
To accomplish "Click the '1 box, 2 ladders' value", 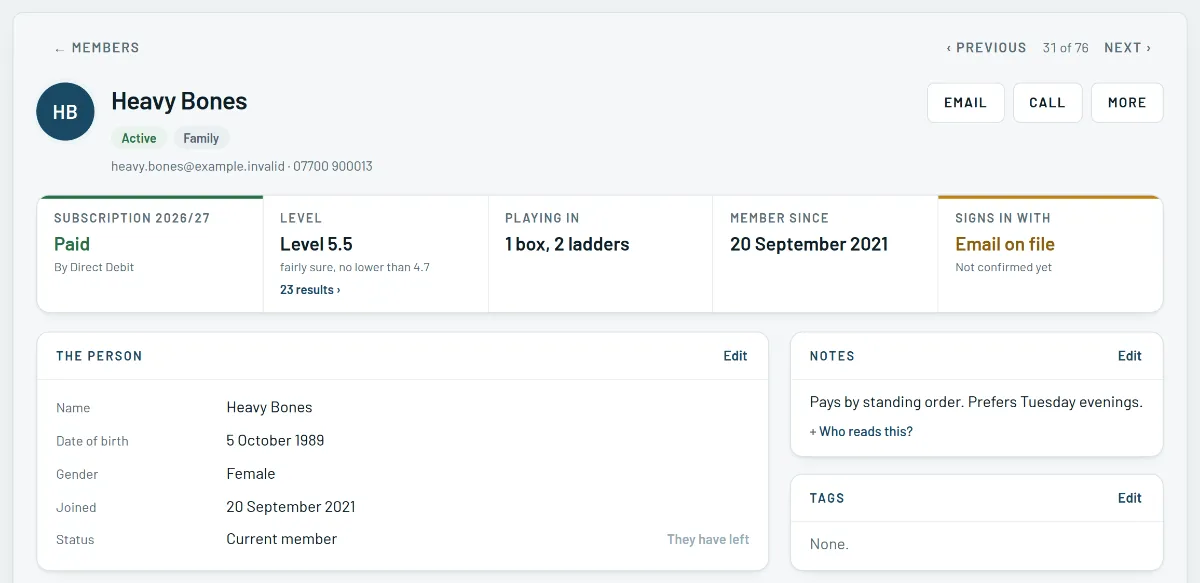I will pyautogui.click(x=567, y=244).
